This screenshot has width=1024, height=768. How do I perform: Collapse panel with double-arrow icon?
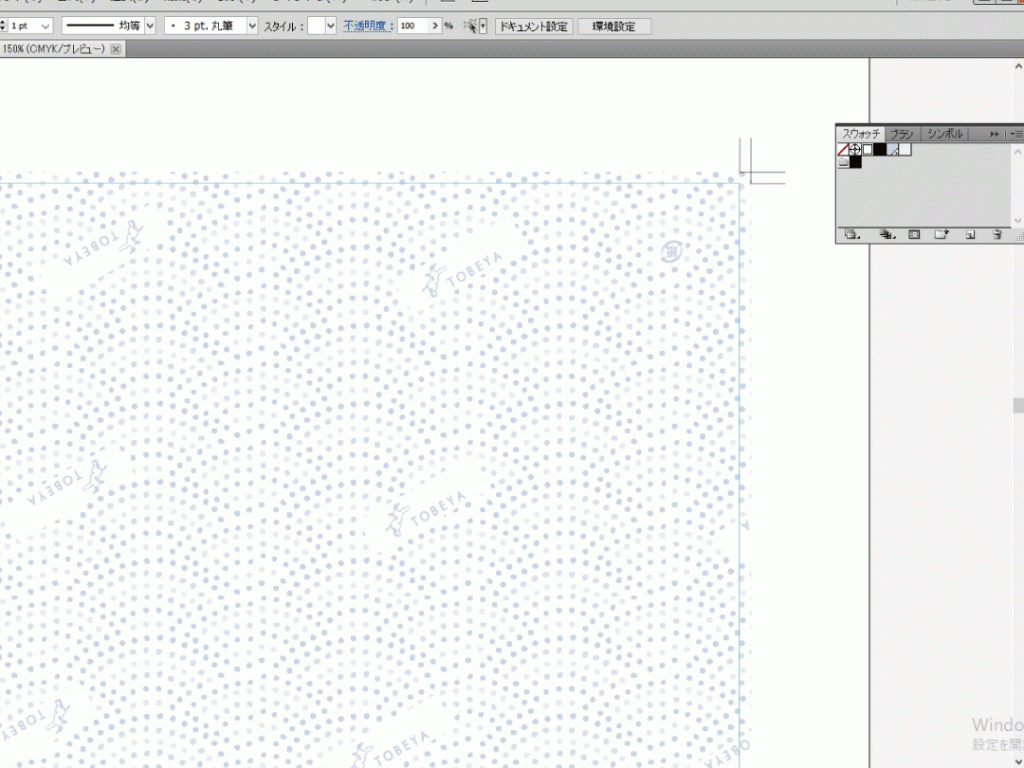click(994, 134)
